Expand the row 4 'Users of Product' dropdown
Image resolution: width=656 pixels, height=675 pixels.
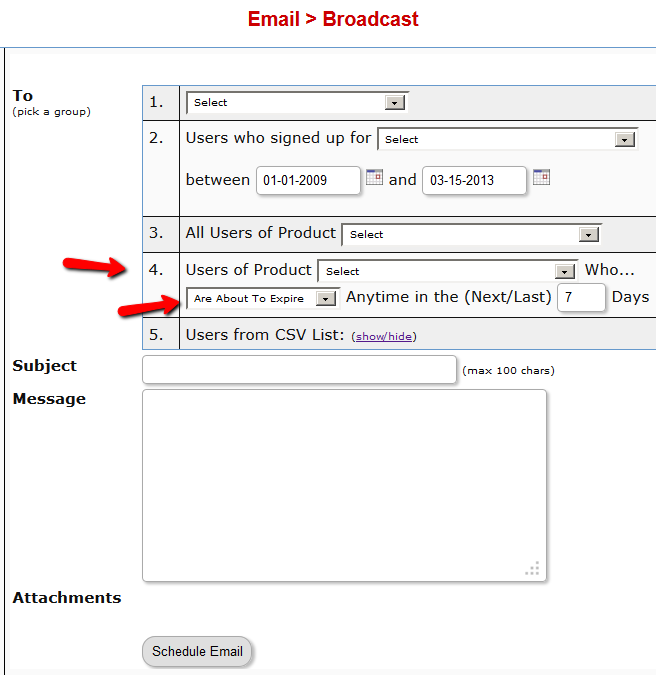coord(447,271)
